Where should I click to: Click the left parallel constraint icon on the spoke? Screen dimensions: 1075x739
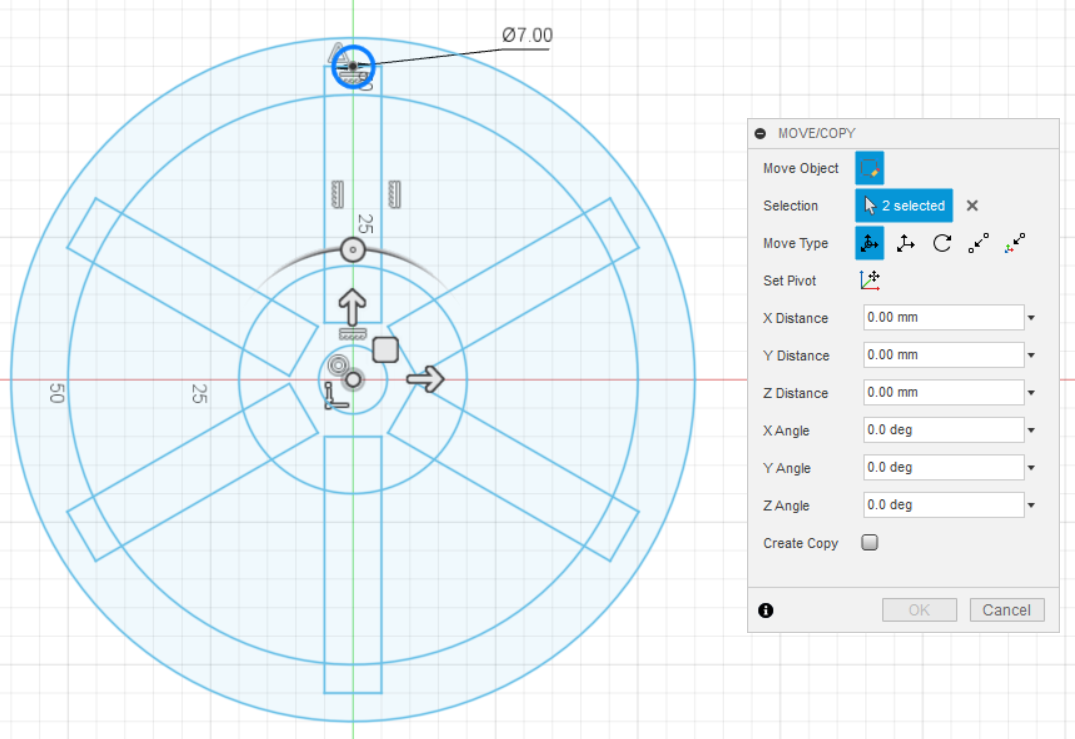coord(337,194)
